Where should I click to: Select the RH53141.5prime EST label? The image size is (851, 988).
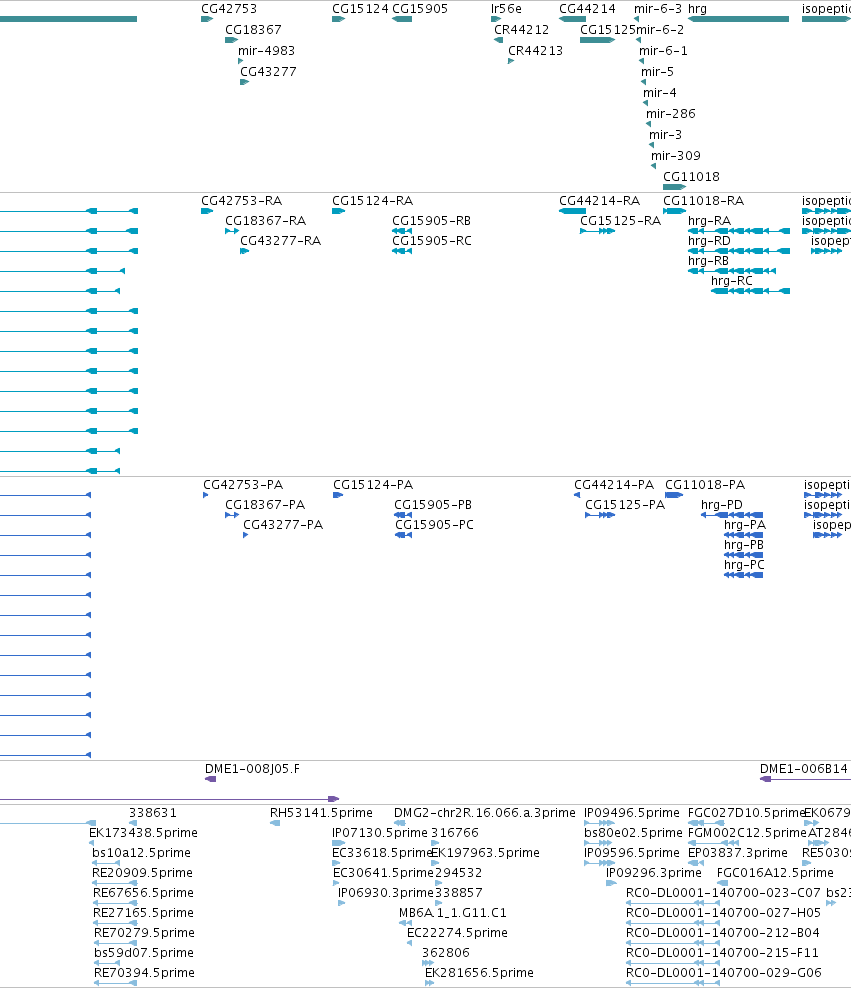click(x=321, y=813)
